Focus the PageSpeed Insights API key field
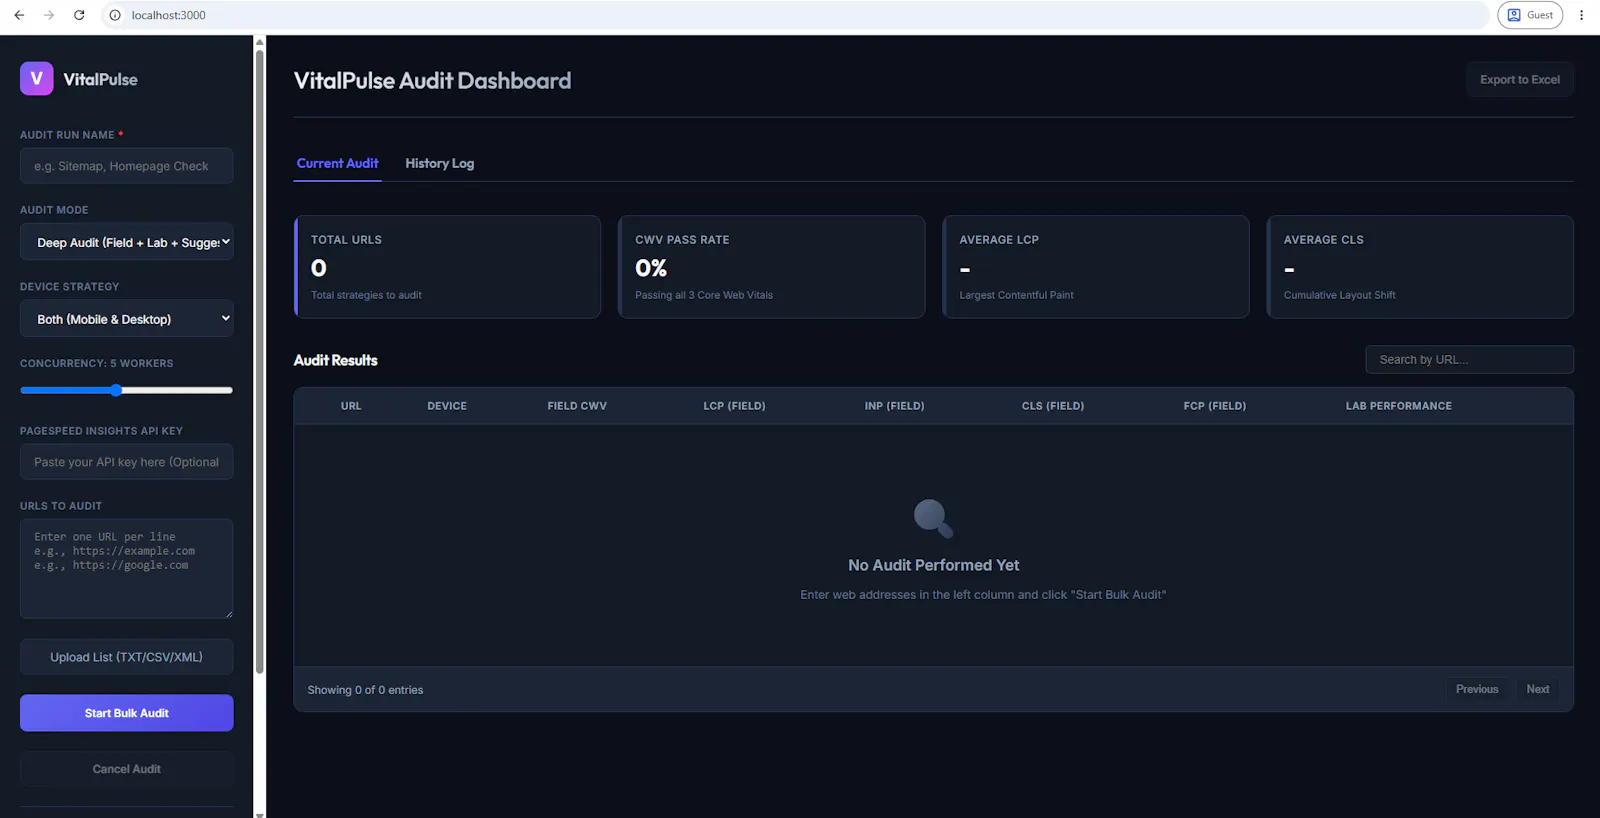Viewport: 1600px width, 818px height. [127, 462]
